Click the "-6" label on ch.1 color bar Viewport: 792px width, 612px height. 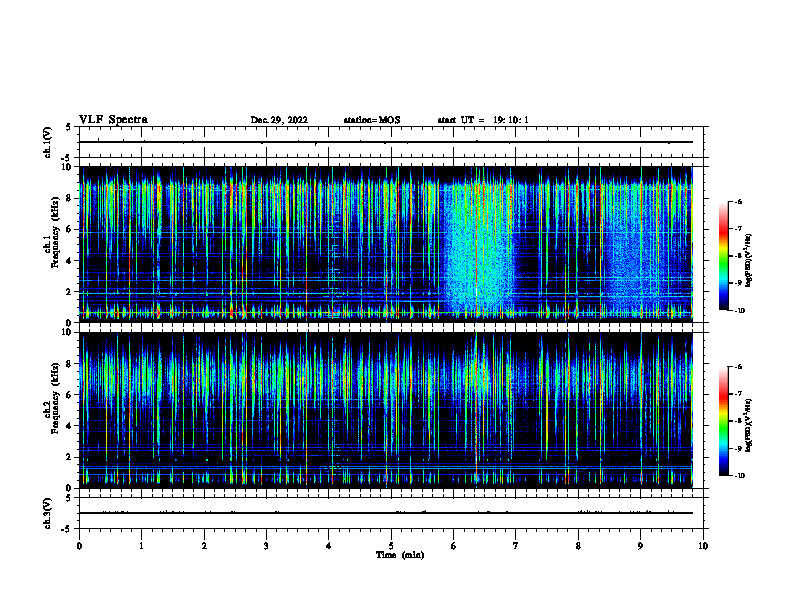click(738, 202)
